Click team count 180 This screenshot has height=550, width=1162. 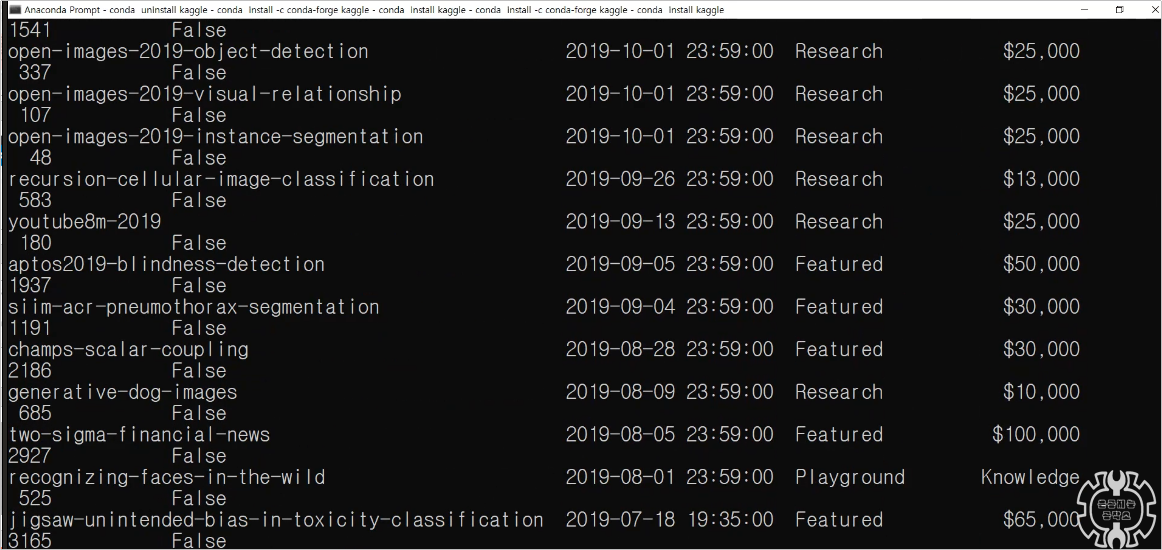[x=36, y=243]
